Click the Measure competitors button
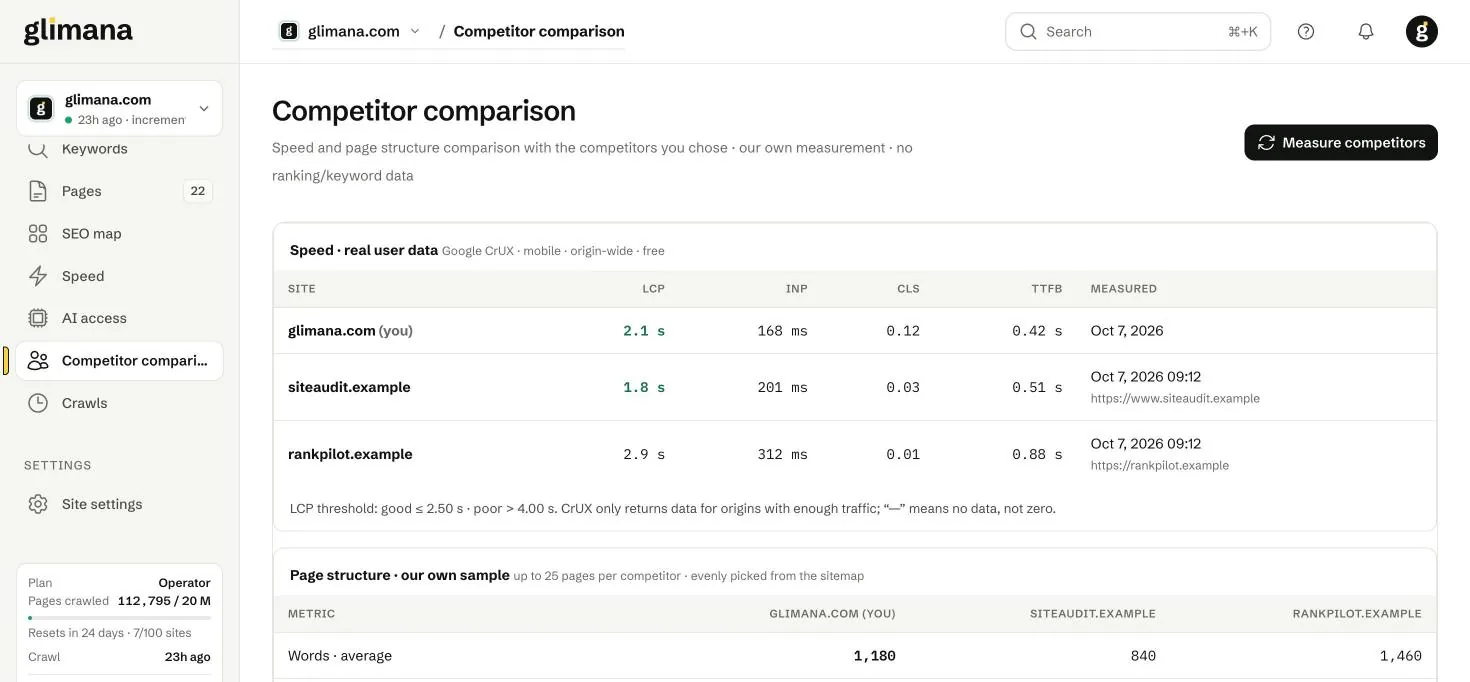The height and width of the screenshot is (682, 1470). coord(1341,143)
